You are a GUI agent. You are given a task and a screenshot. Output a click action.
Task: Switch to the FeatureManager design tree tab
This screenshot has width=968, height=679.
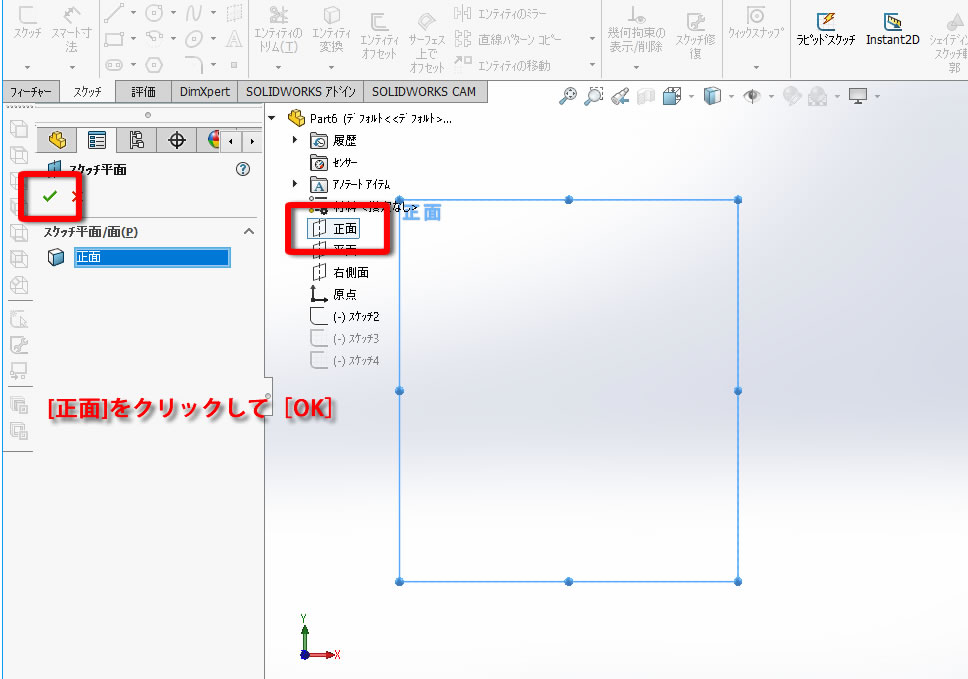(57, 140)
